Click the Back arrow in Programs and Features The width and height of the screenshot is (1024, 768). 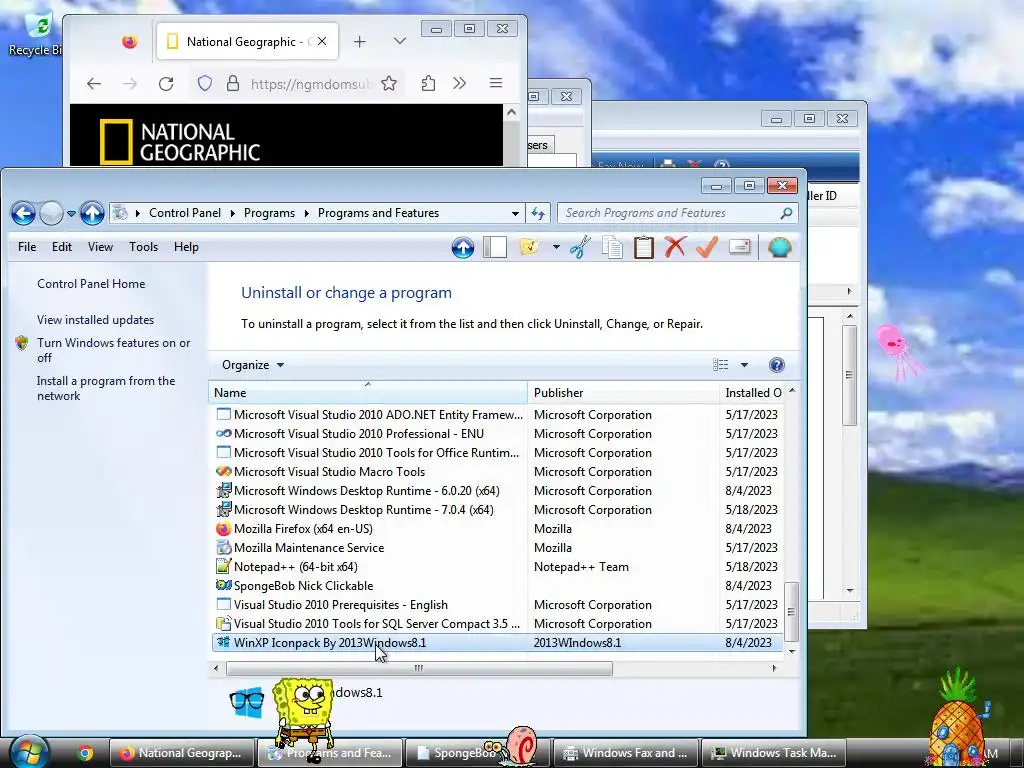click(x=23, y=213)
